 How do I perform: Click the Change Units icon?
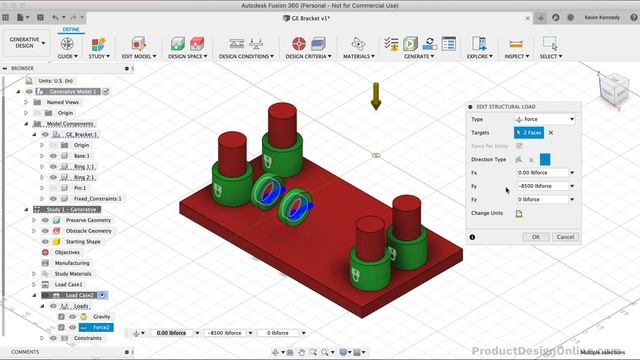click(519, 213)
